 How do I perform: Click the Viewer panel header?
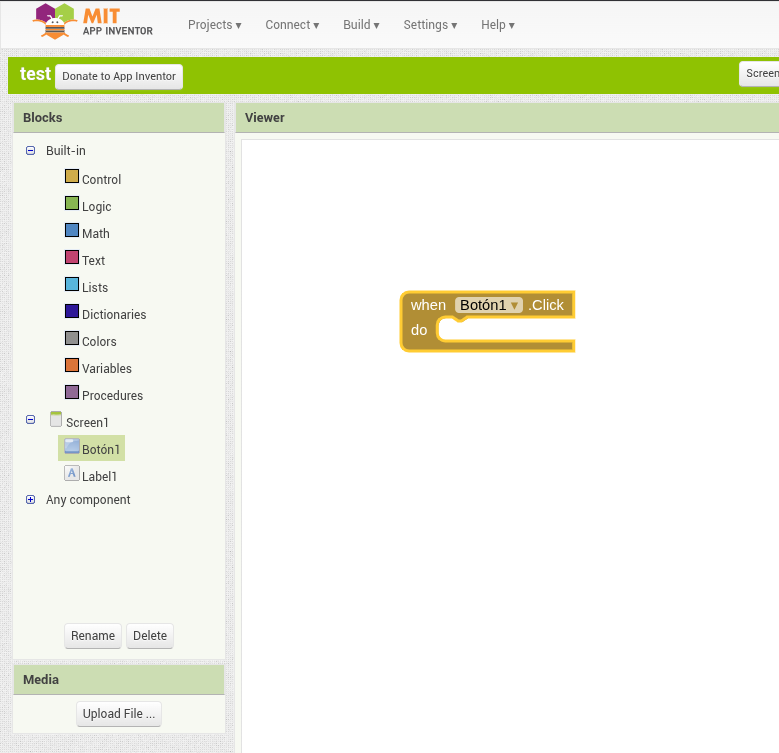[507, 118]
